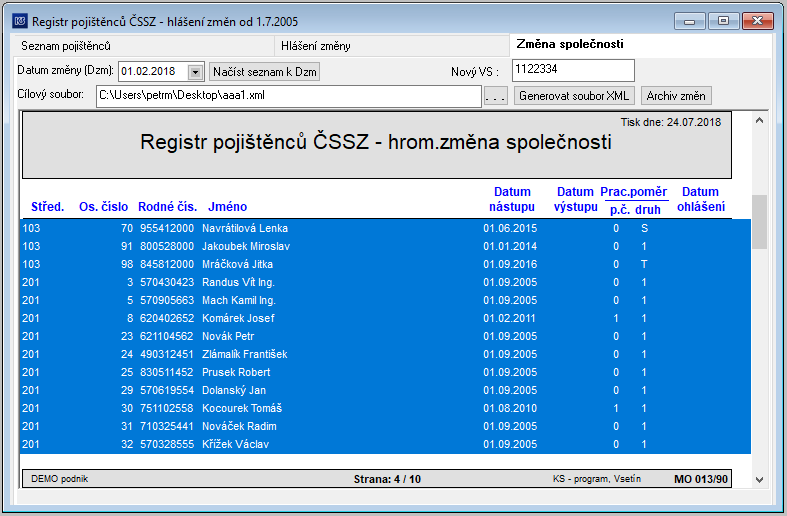Close the Registr pojištěnců window
This screenshot has height=516, width=787.
pyautogui.click(x=757, y=22)
